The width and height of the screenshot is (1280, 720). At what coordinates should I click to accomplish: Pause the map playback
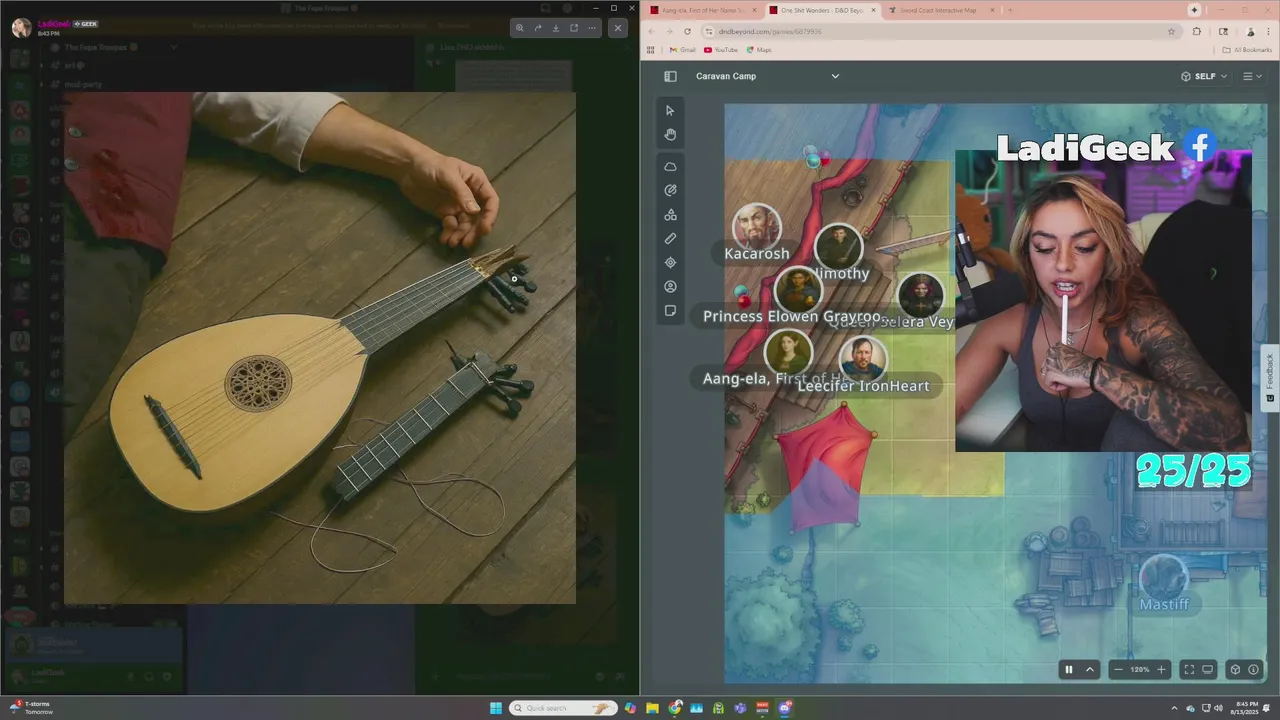pos(1069,669)
